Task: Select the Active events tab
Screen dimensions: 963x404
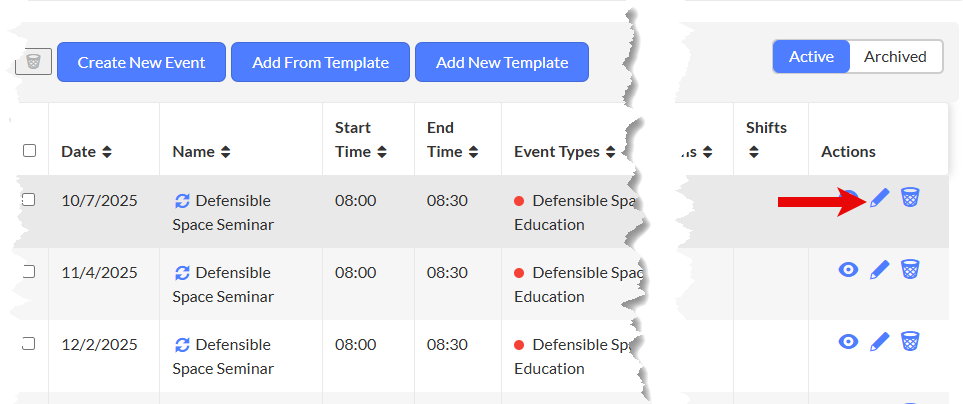Action: point(811,57)
